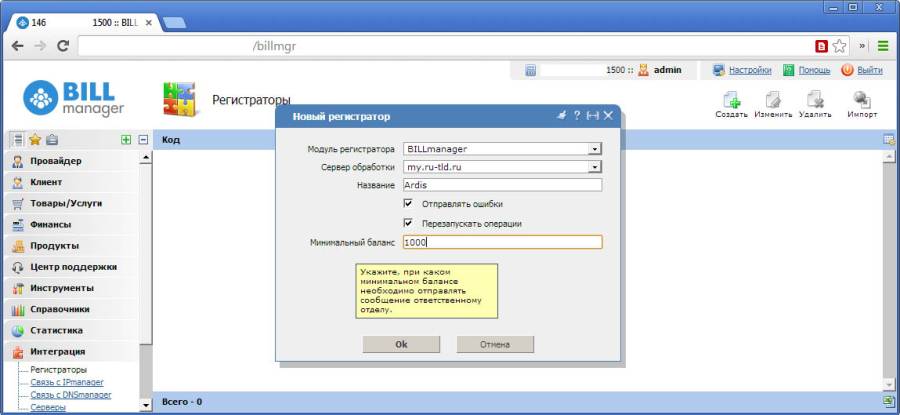
Task: Expand the Провайдер menu section
Action: pyautogui.click(x=71, y=161)
